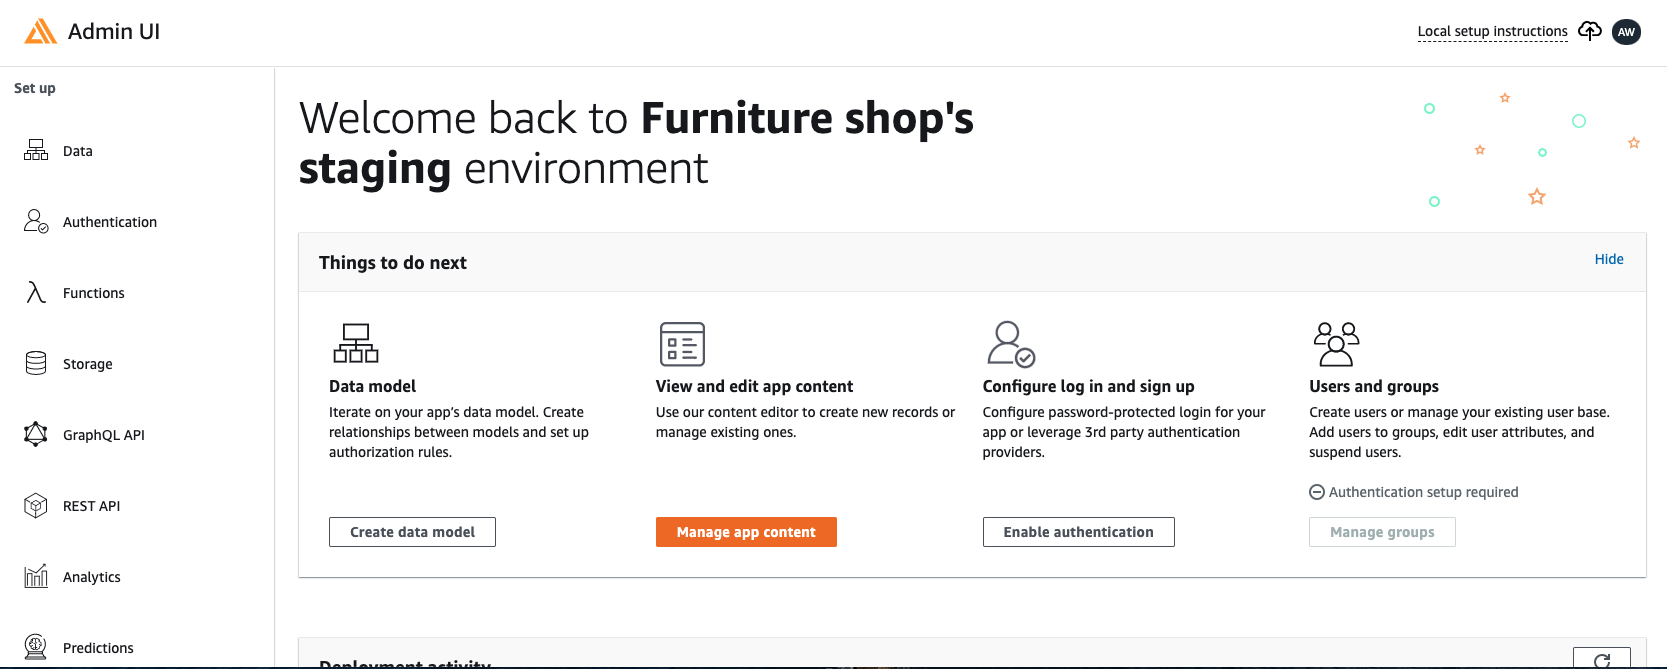Screen dimensions: 1667x669
Task: Select the Storage database icon
Action: tap(36, 363)
